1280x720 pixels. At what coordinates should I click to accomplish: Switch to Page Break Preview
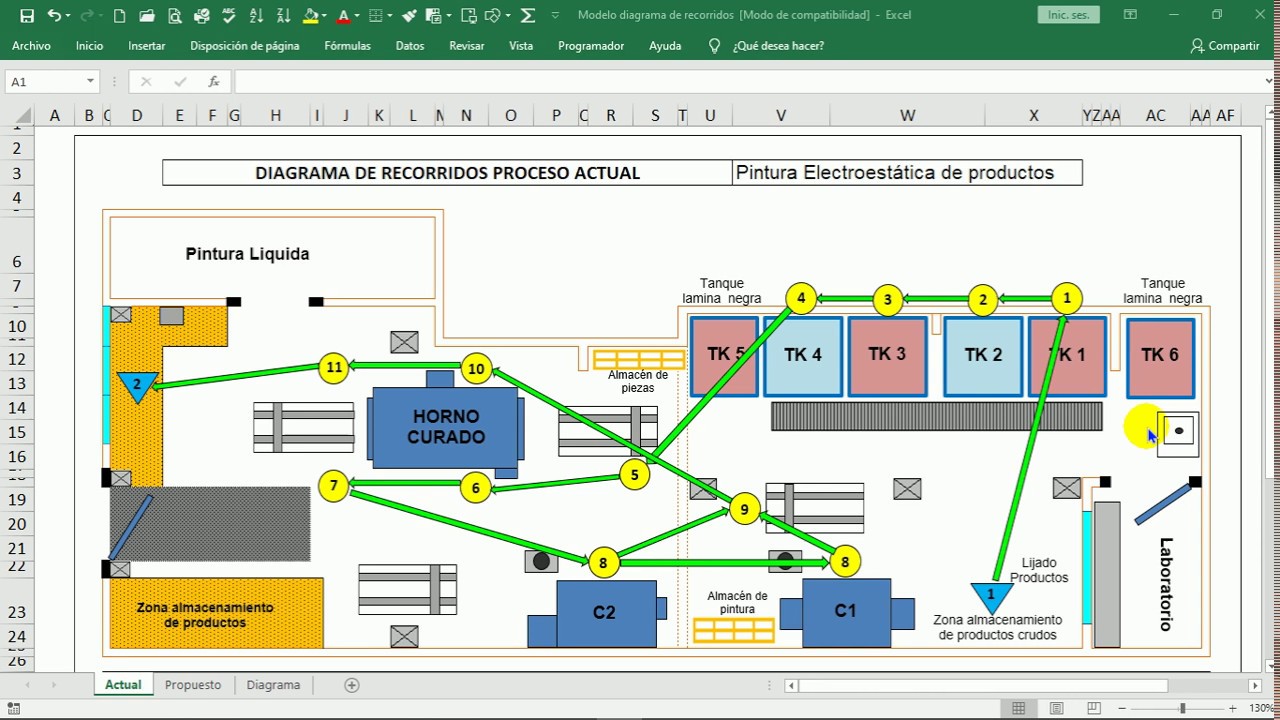point(1093,708)
